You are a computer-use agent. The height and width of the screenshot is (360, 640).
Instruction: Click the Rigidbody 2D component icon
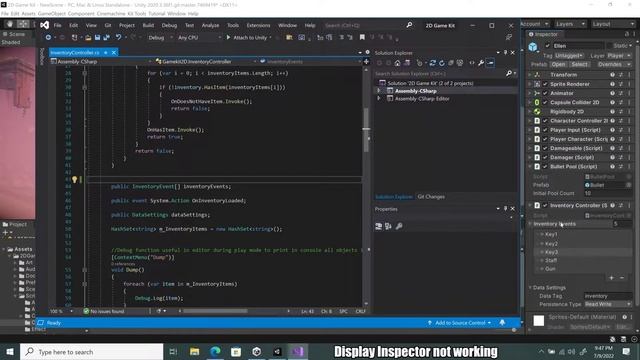coord(537,111)
